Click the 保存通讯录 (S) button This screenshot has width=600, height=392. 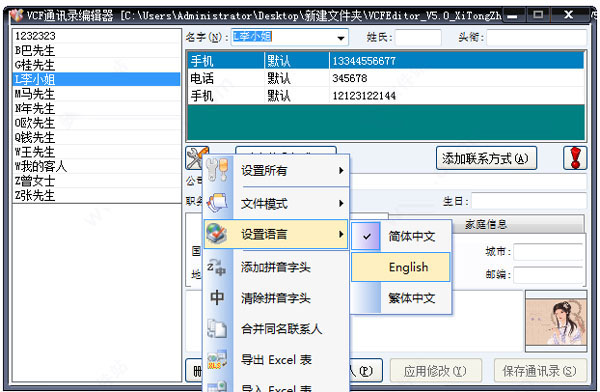540,371
